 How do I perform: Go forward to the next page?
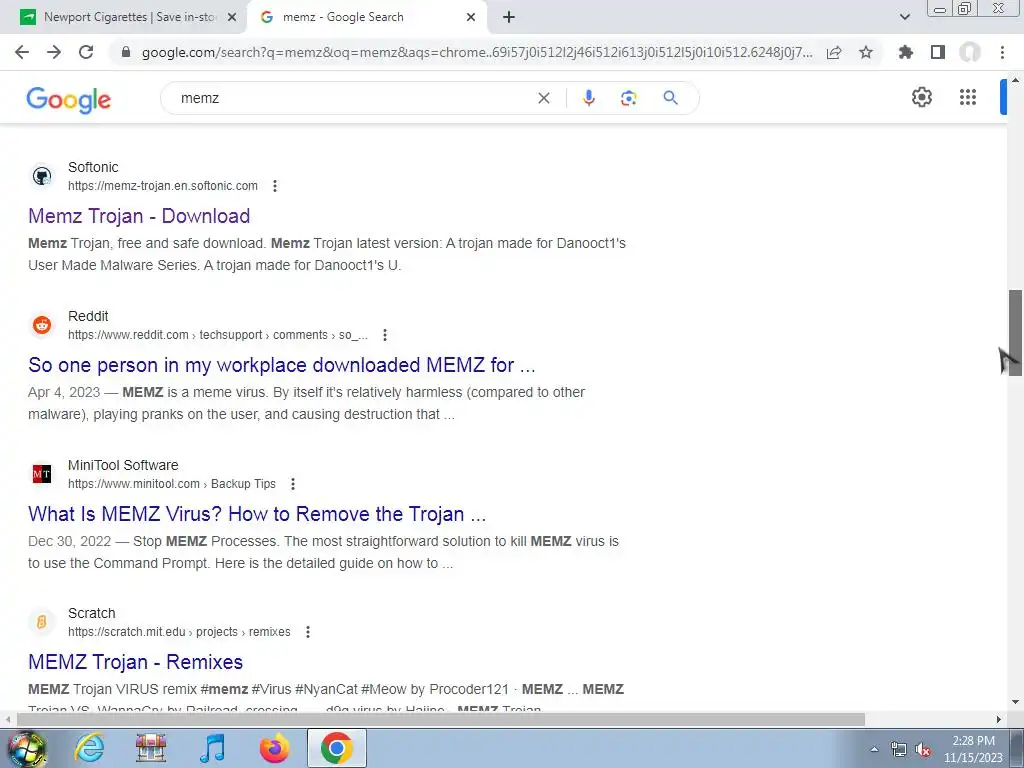coord(54,52)
